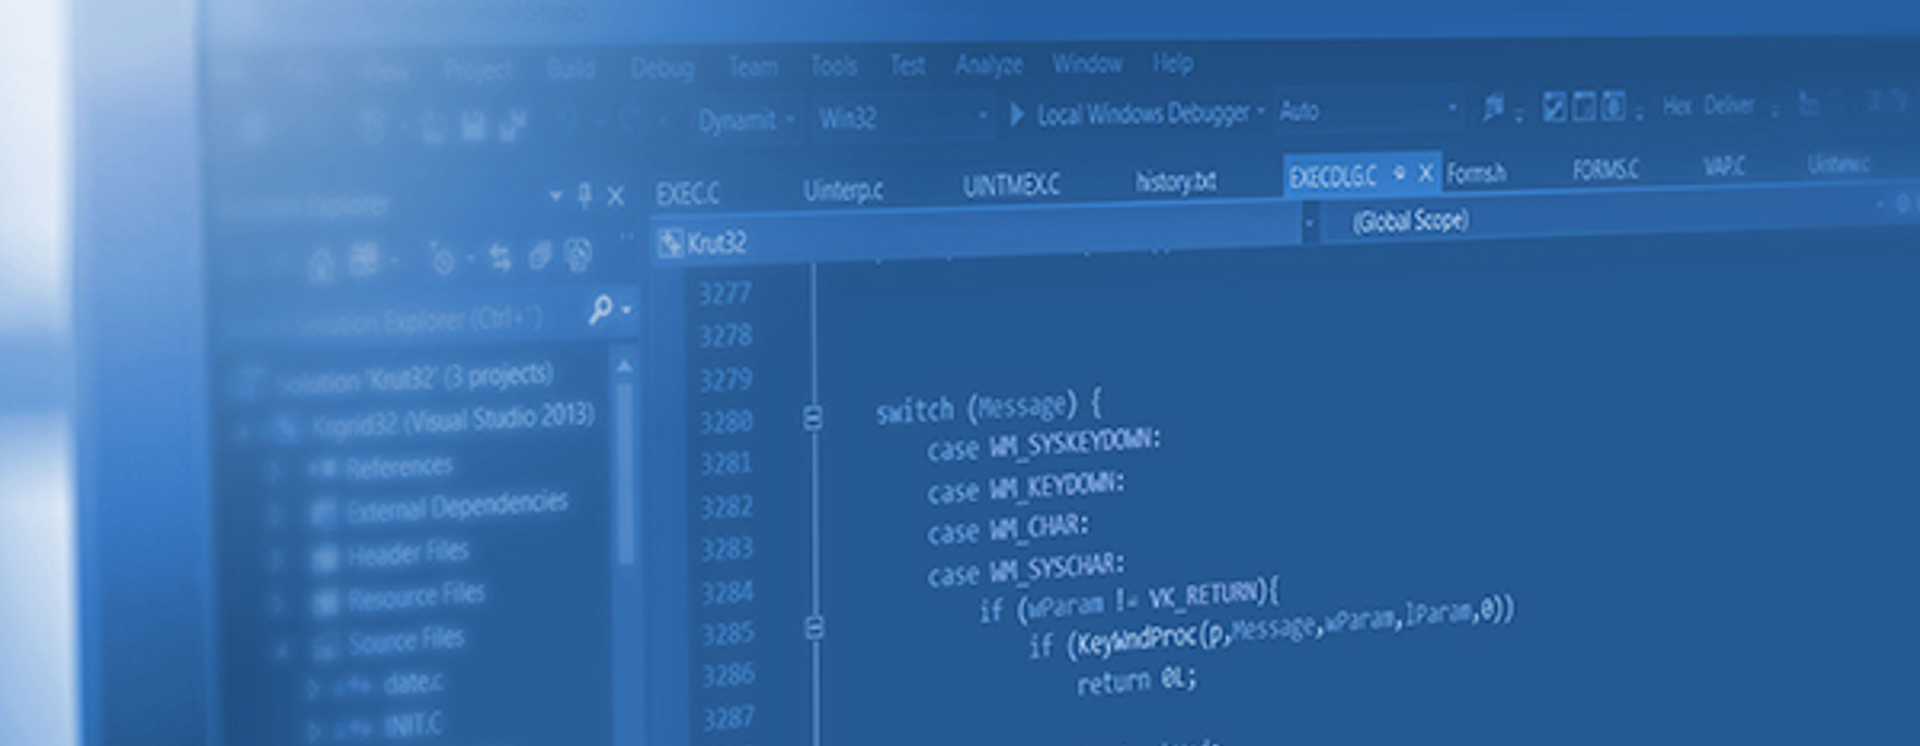Start the Local Windows Debugger play arrow
This screenshot has width=1920, height=746.
click(1017, 115)
